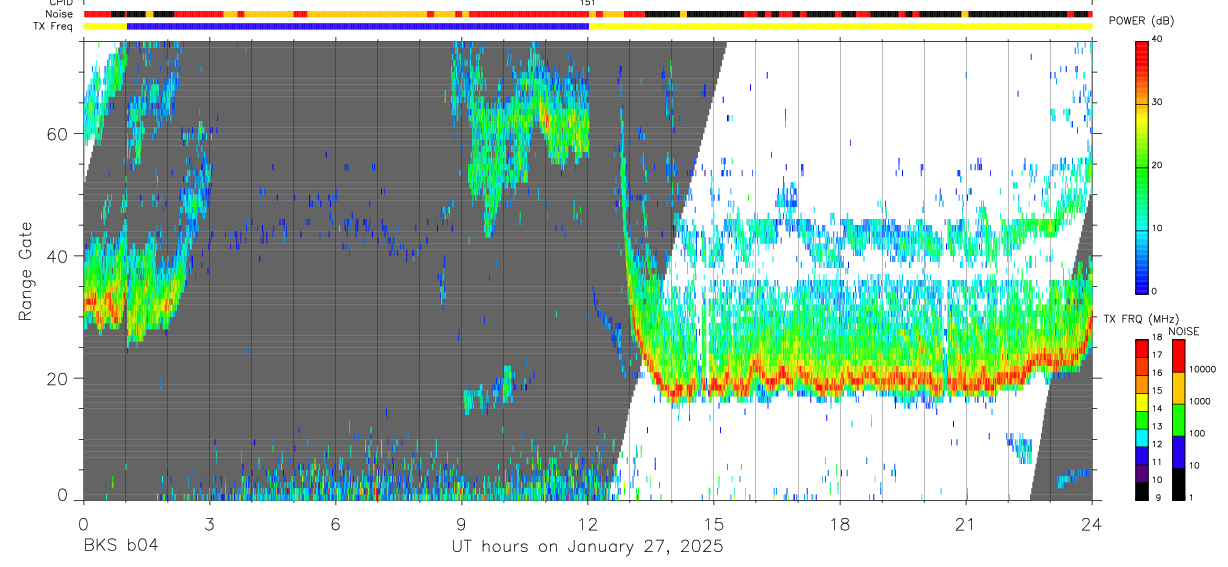Click the x-axis tick label '12'
Screen dimensions: 1228x567
click(x=588, y=525)
